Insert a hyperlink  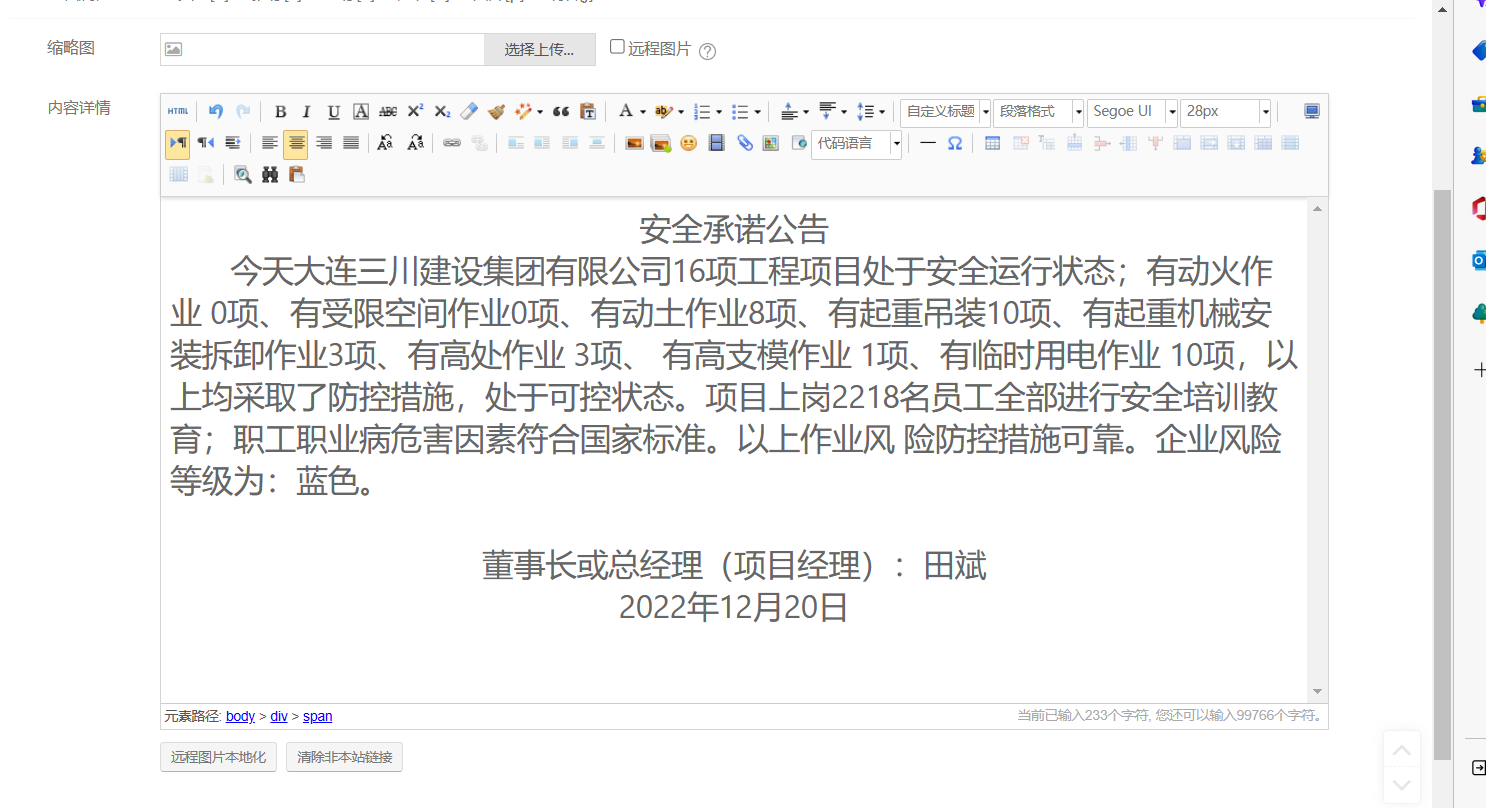click(452, 143)
